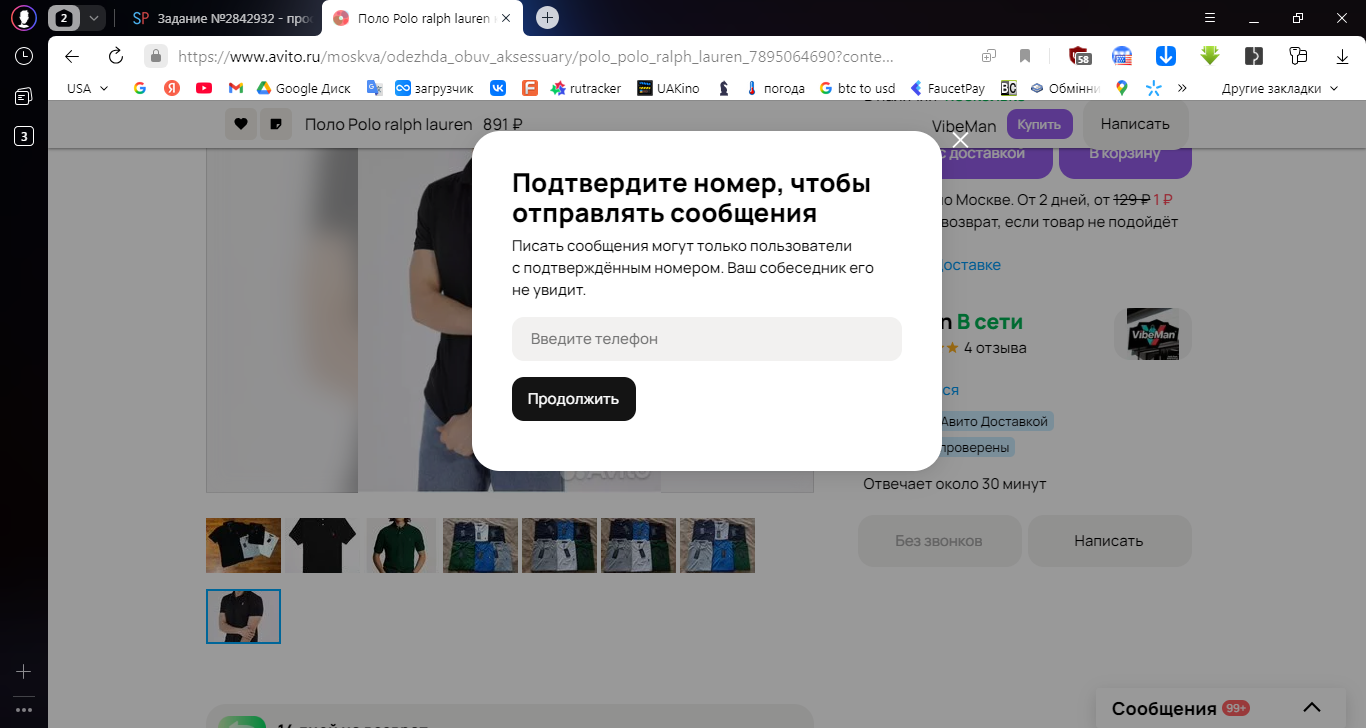Click the site lock security icon
1366x728 pixels.
click(x=155, y=56)
